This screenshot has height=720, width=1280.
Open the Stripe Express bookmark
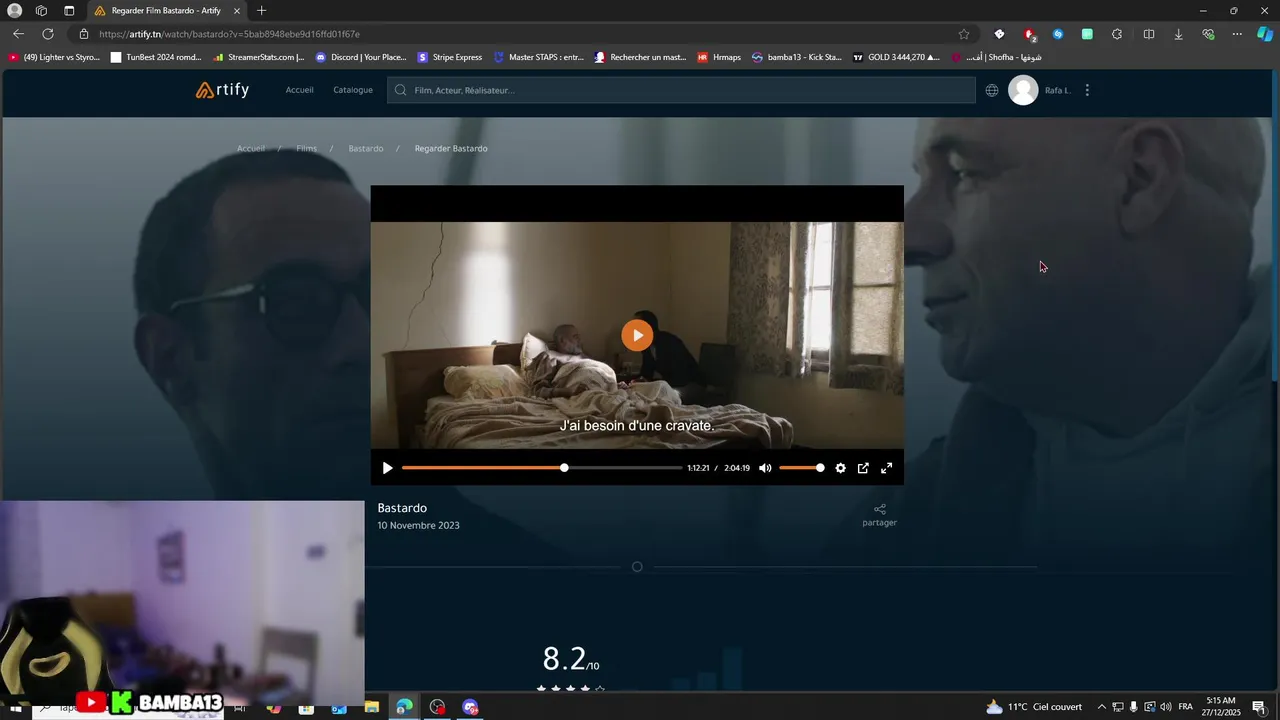tap(450, 57)
